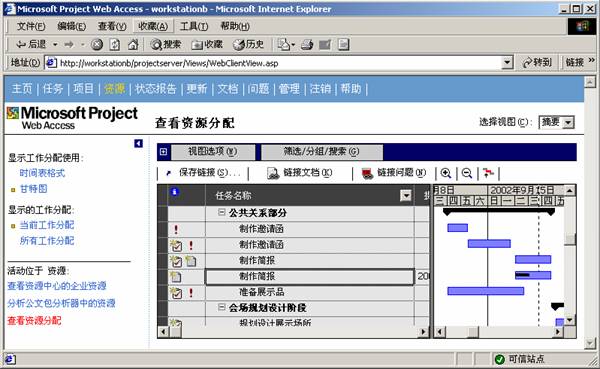Viewport: 600px width, 369px height.
Task: Click the blue info column header icon
Action: (x=174, y=192)
